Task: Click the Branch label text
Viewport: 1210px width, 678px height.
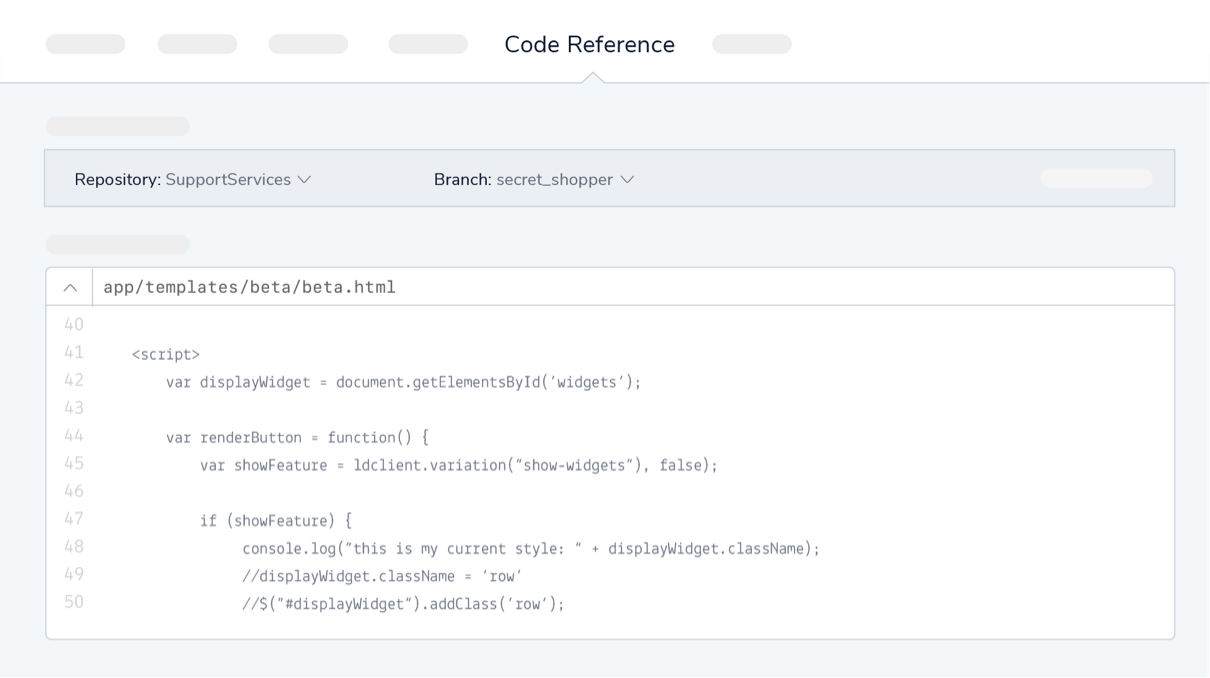Action: [x=464, y=180]
